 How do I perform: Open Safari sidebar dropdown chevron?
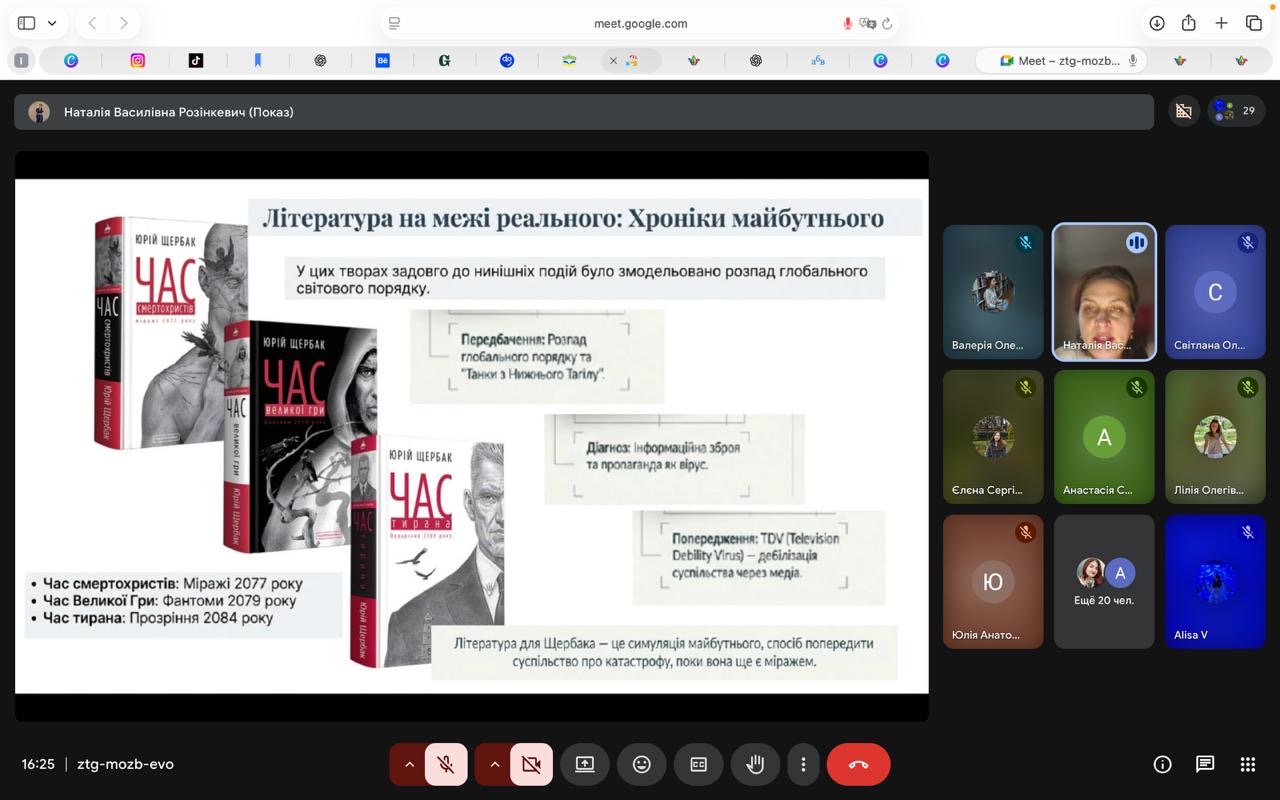[52, 23]
